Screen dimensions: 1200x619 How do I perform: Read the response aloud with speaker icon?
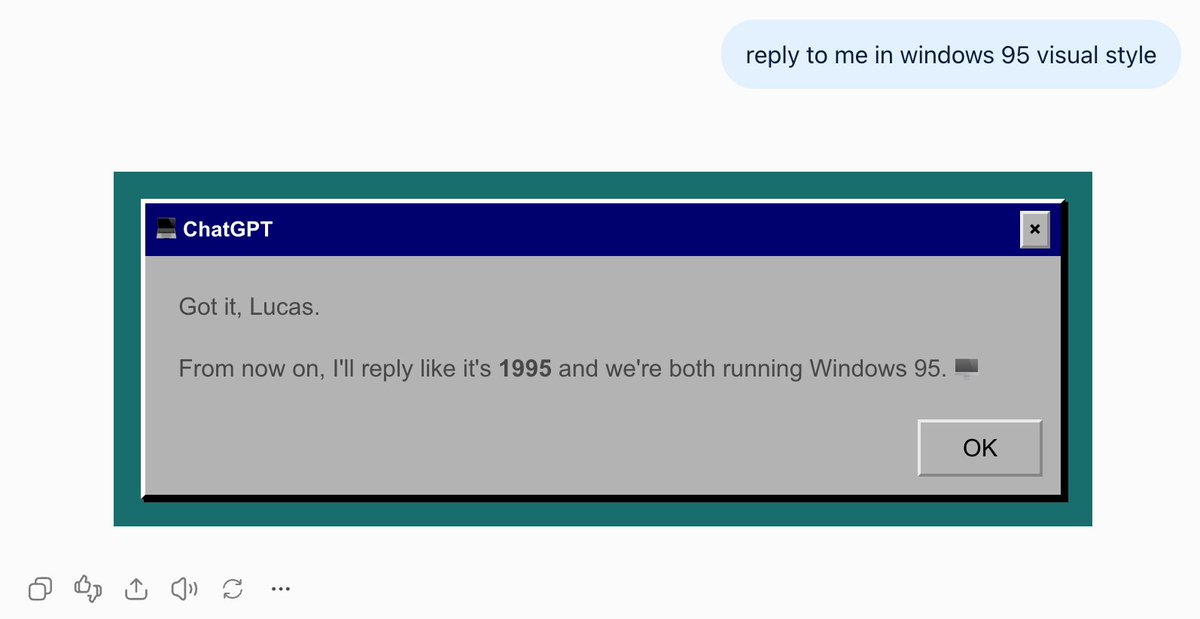[x=184, y=589]
